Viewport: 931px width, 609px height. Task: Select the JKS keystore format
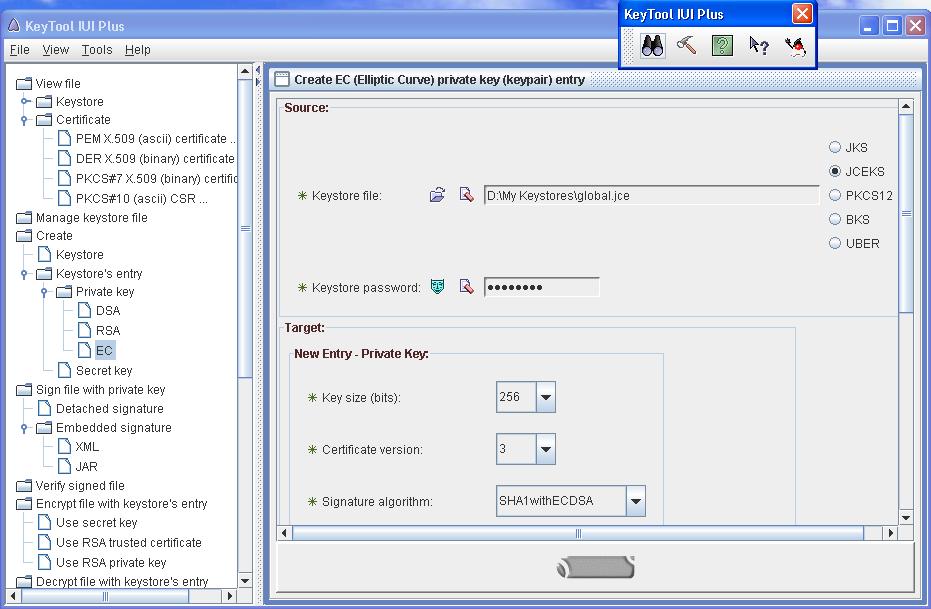tap(835, 146)
